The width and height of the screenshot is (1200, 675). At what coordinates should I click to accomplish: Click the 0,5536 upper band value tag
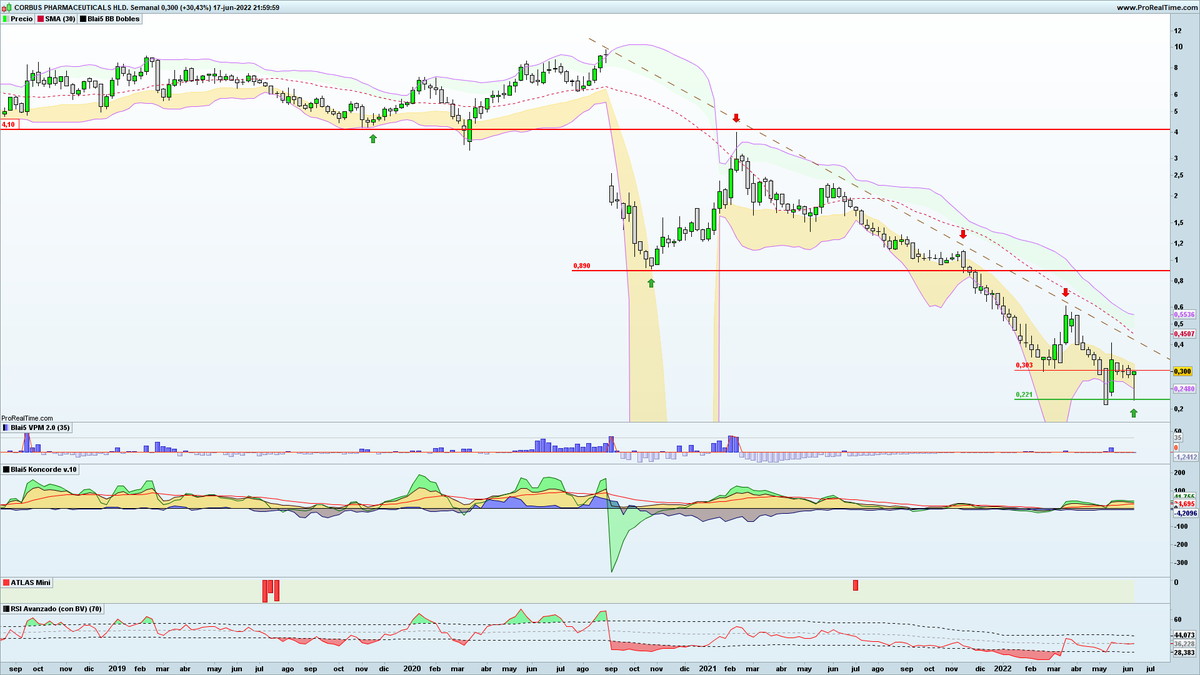[x=1184, y=314]
